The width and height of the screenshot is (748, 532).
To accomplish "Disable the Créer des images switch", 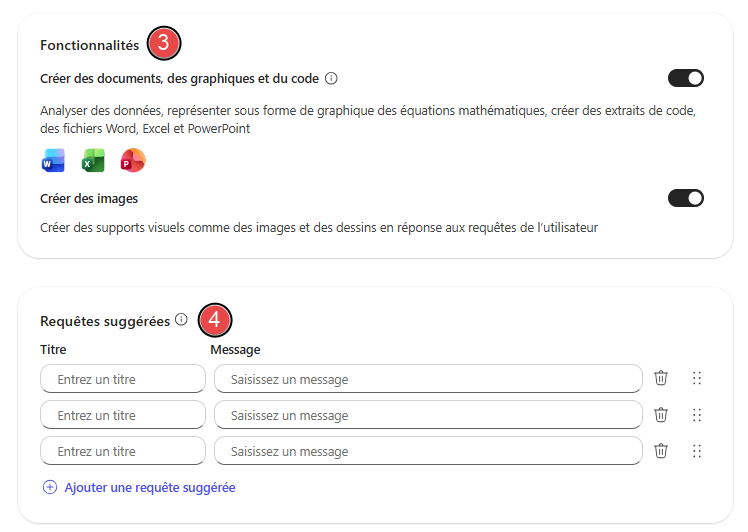I will [686, 198].
